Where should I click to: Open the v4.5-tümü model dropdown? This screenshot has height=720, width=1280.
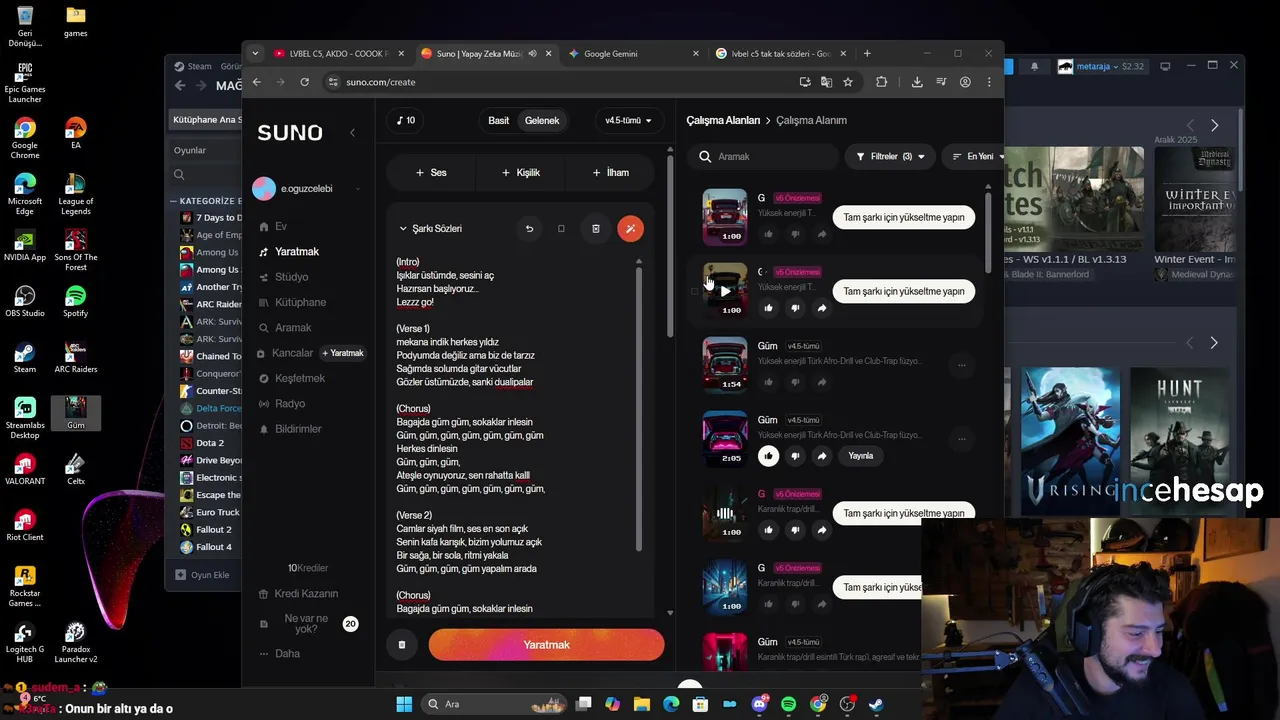[628, 120]
